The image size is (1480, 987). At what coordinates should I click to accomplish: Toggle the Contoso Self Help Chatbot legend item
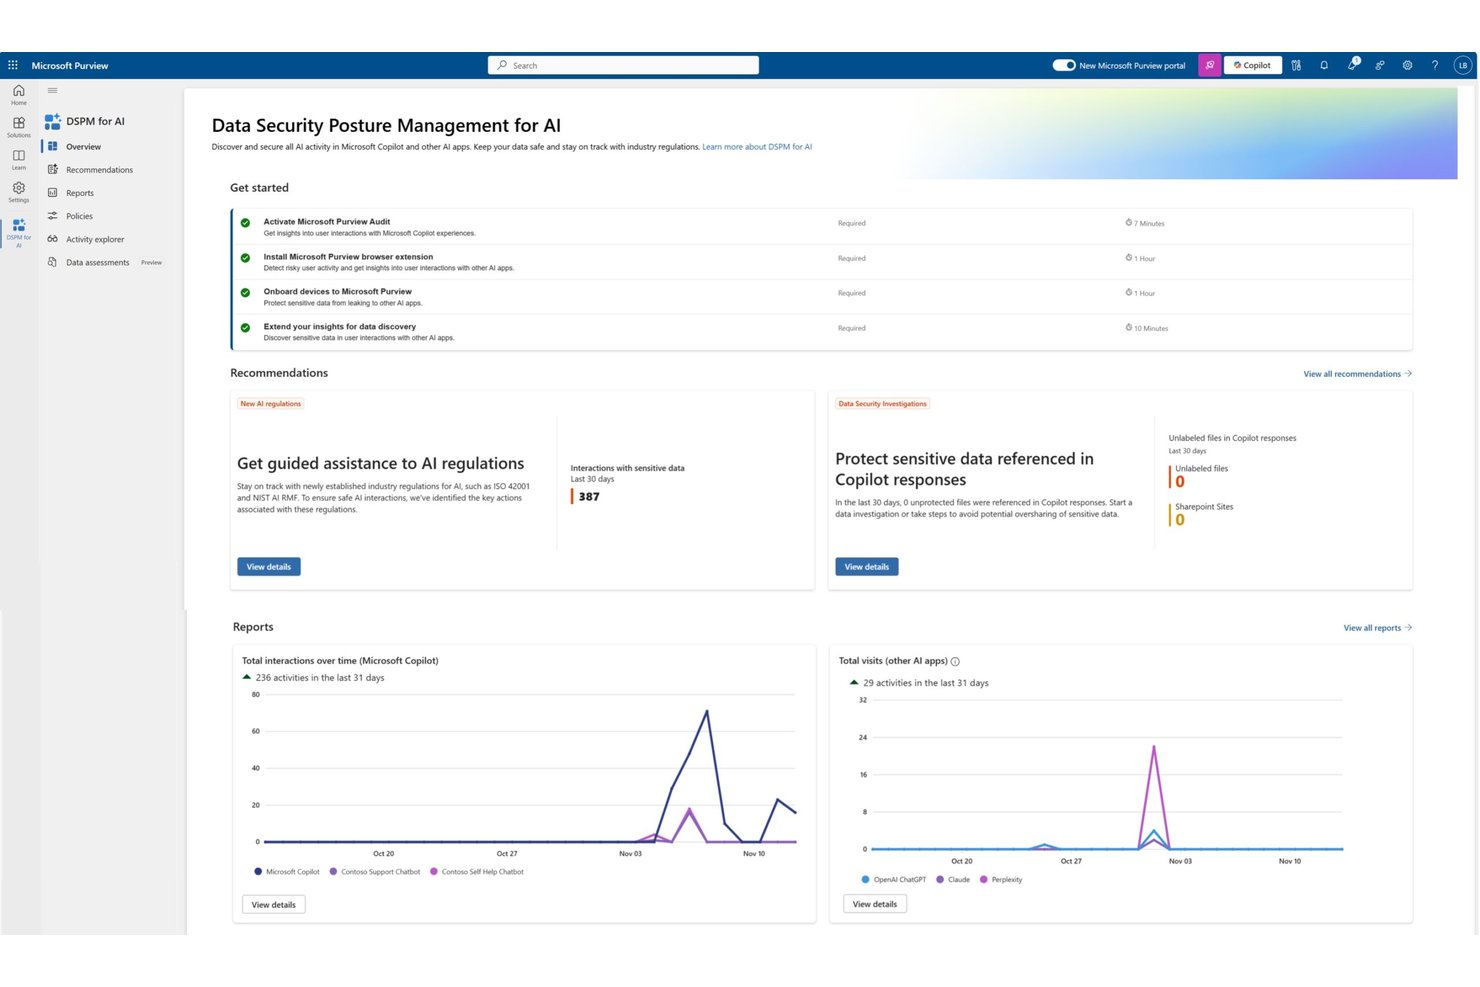[477, 872]
